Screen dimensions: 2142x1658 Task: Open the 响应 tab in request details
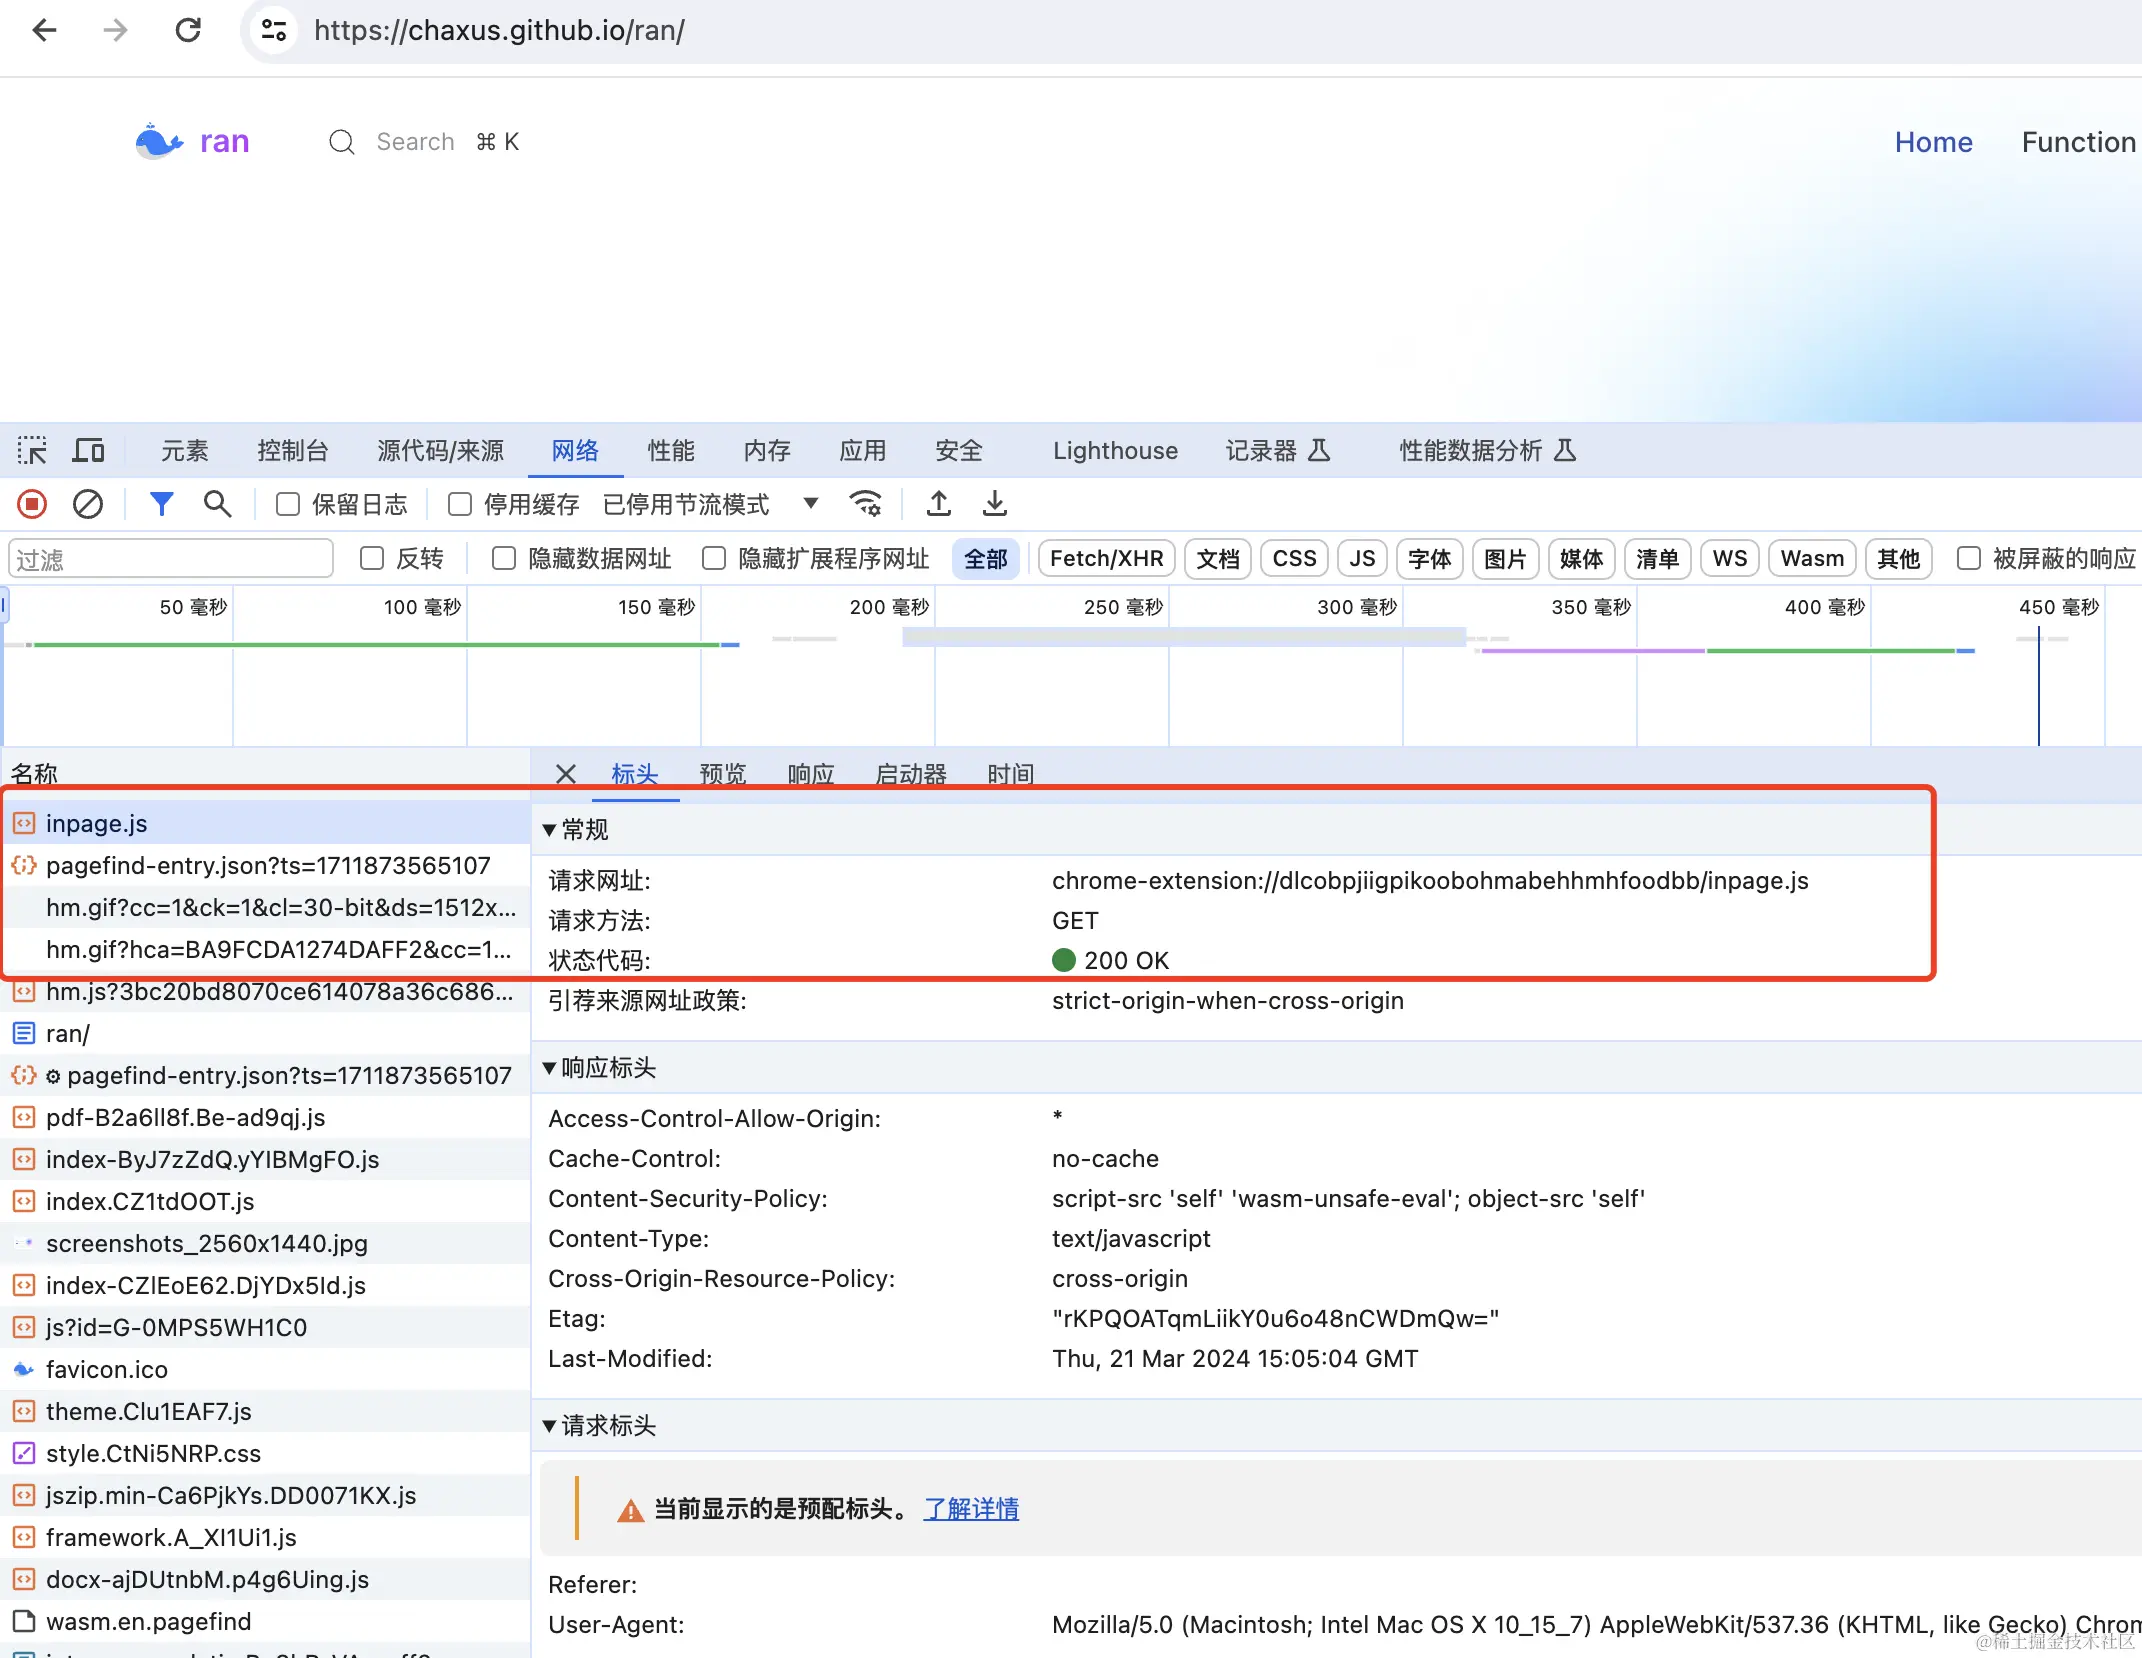tap(810, 774)
